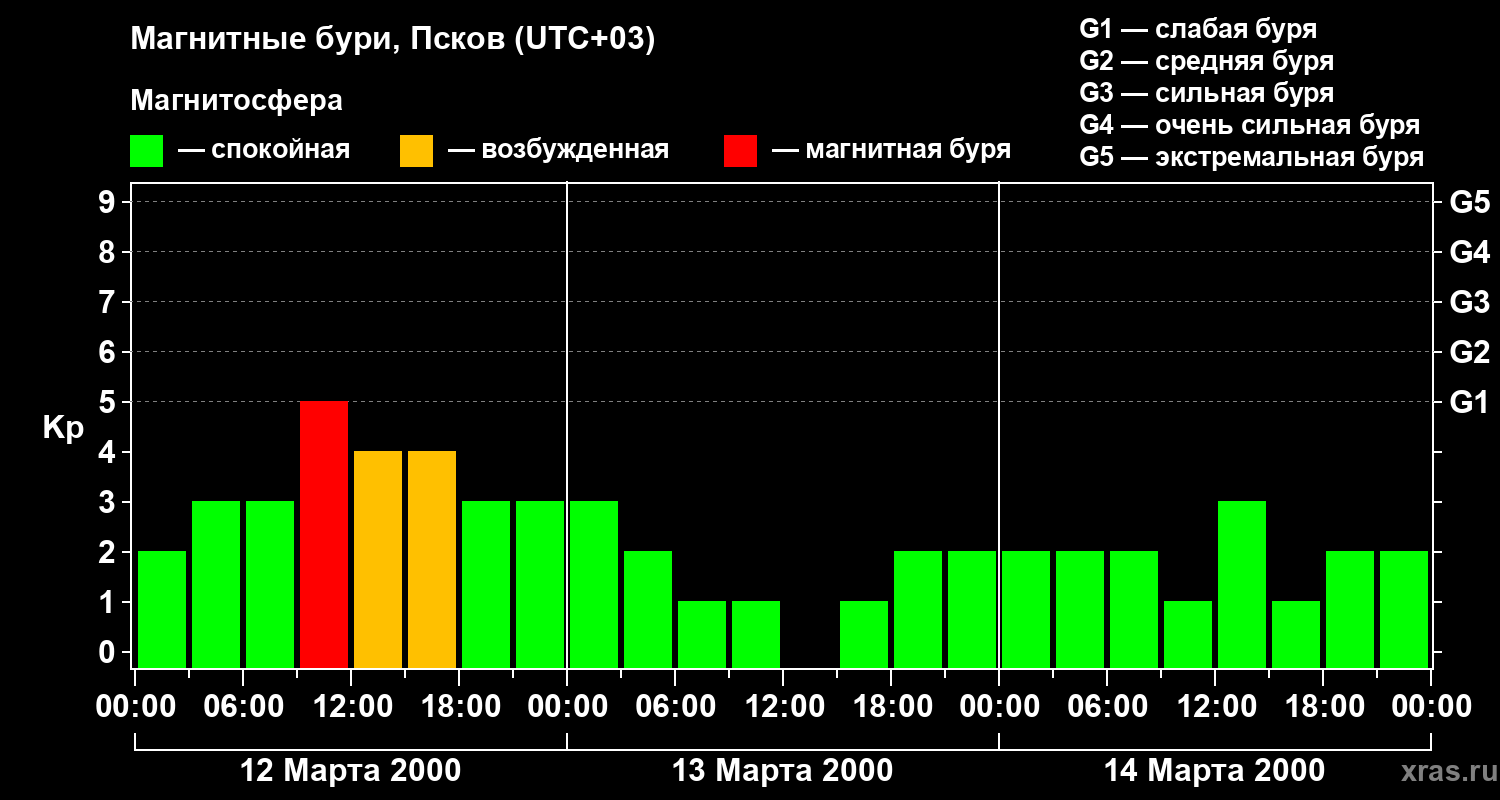This screenshot has width=1500, height=800.
Task: Select the '14 Марта 2000' date label
Action: 1214,771
